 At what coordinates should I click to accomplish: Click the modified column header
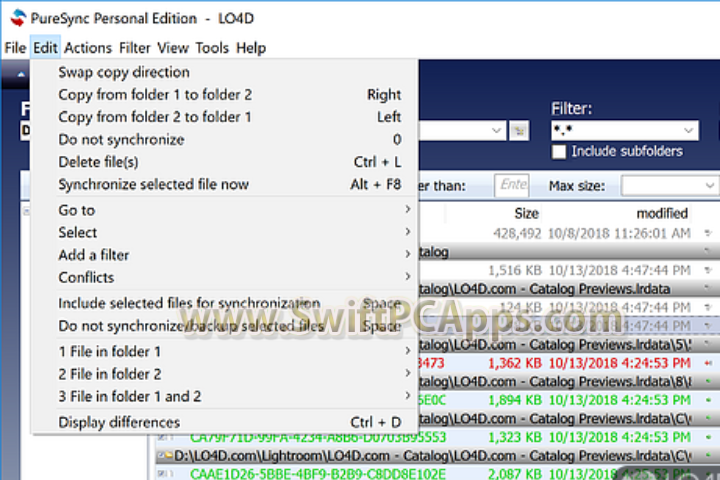(662, 213)
